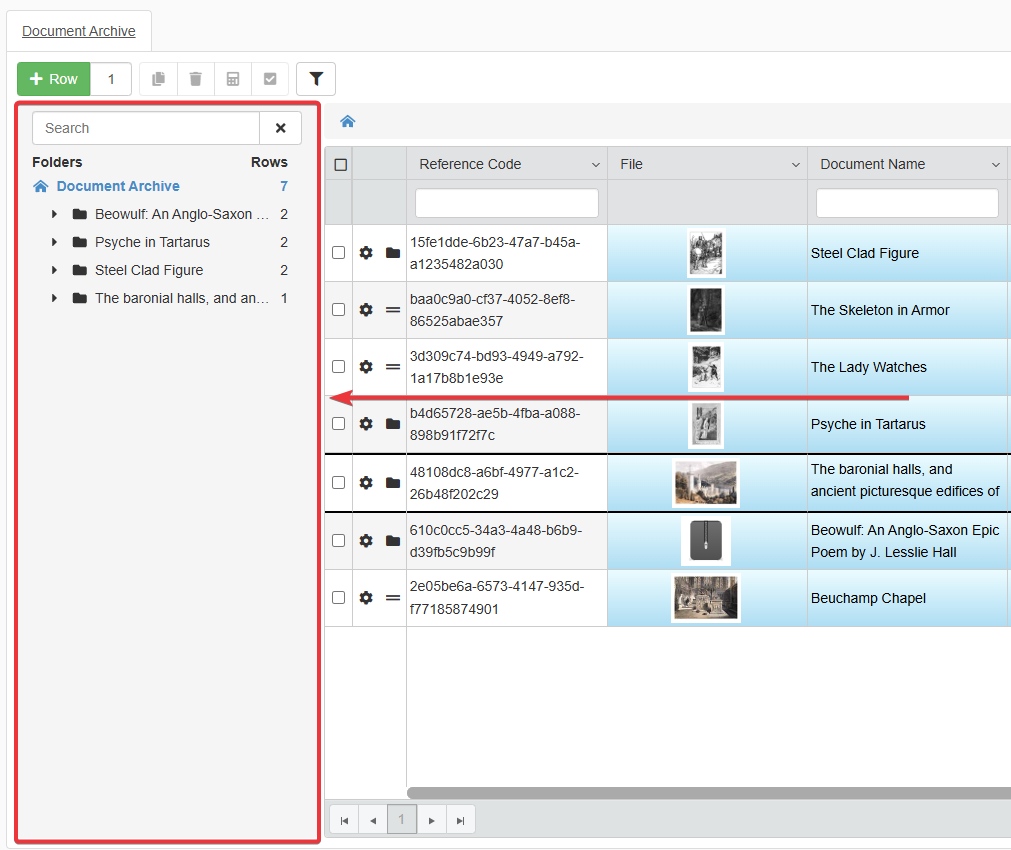
Task: Click the trash delete toolbar icon
Action: [x=195, y=79]
